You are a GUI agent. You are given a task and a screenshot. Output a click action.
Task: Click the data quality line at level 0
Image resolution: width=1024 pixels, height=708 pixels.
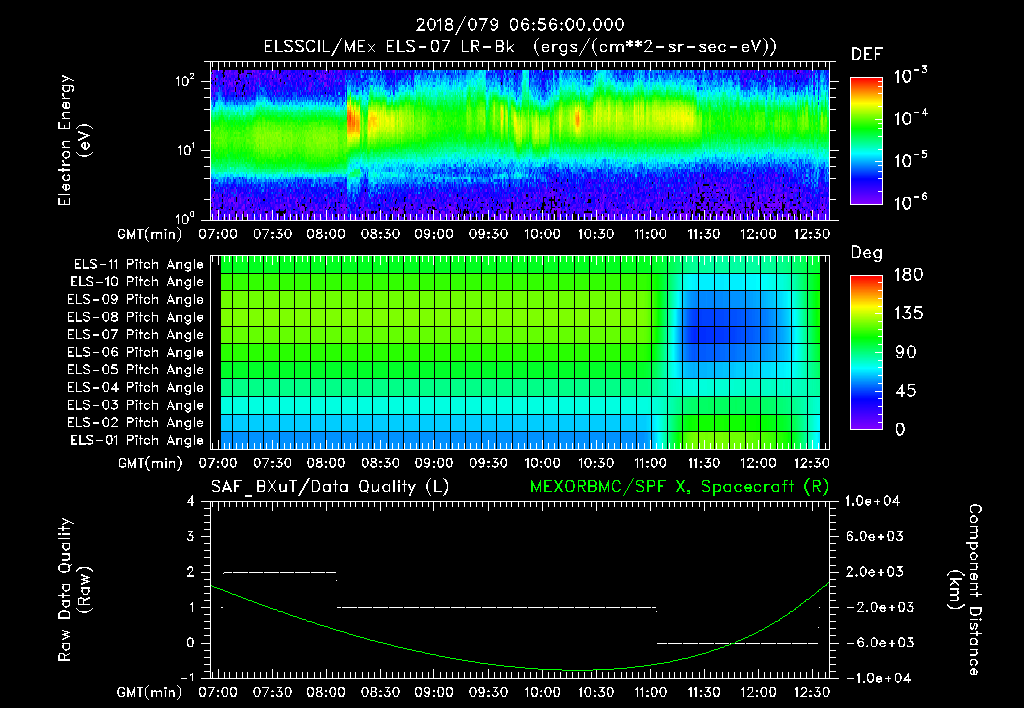[737, 643]
